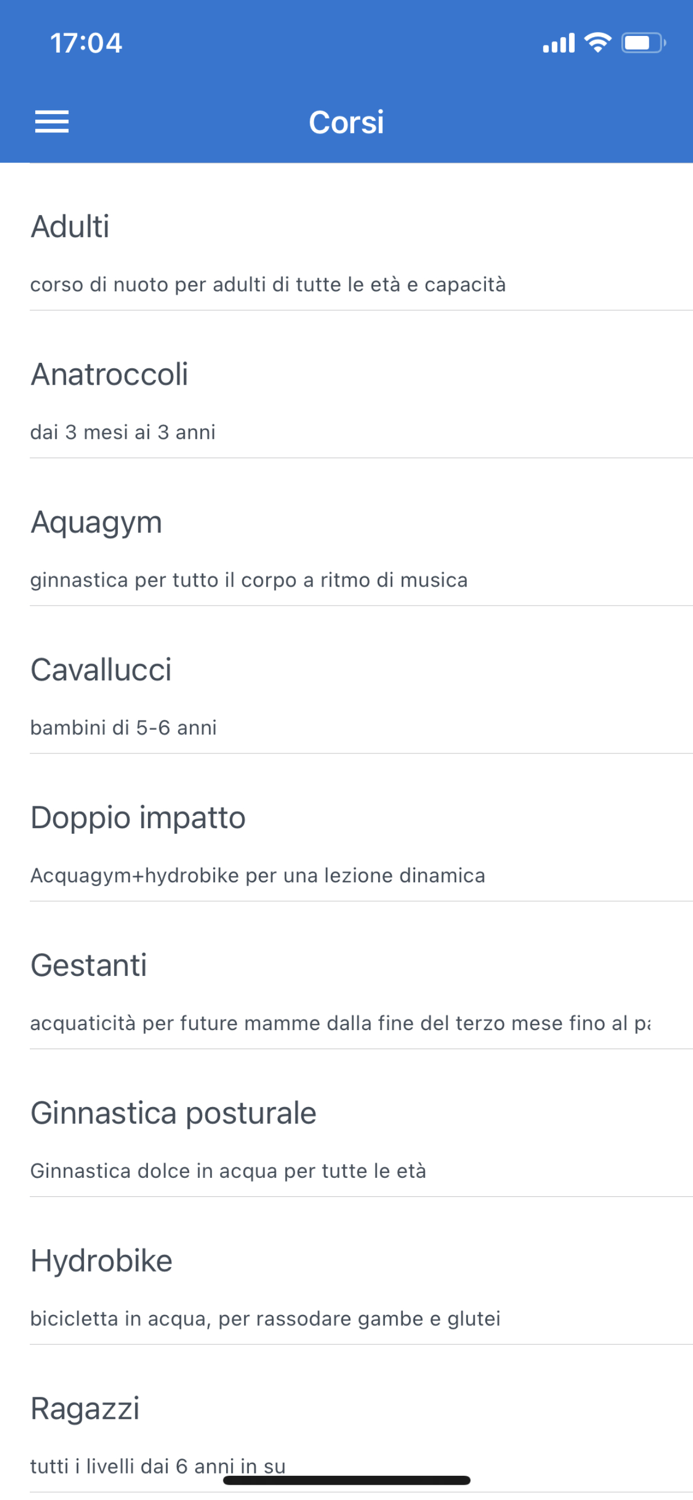Tap the home indicator bar
The height and width of the screenshot is (1500, 693).
(x=346, y=1479)
